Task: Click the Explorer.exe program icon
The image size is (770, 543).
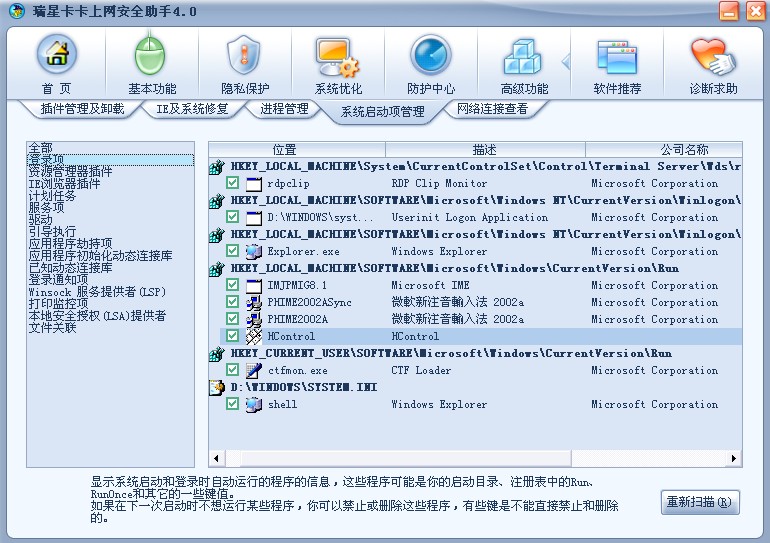Action: coord(254,251)
